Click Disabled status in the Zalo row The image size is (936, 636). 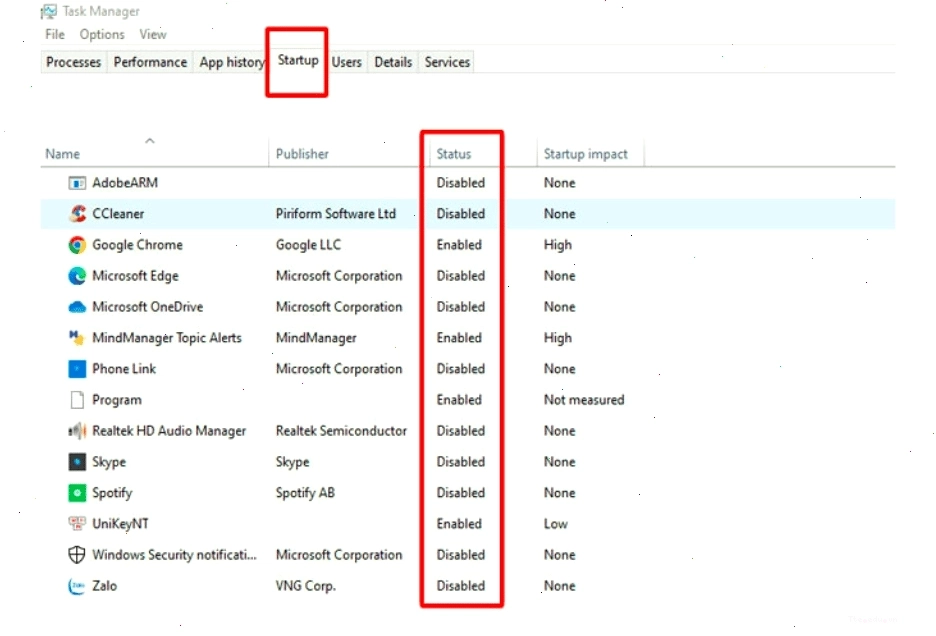point(460,586)
